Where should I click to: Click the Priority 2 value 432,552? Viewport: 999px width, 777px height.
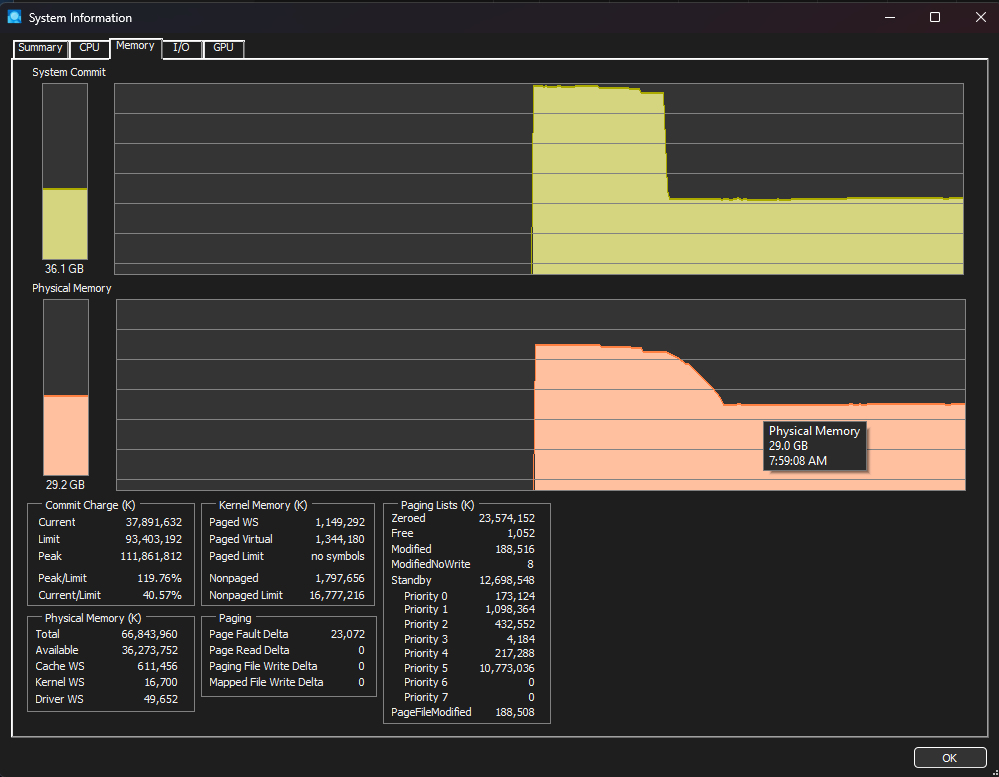515,625
